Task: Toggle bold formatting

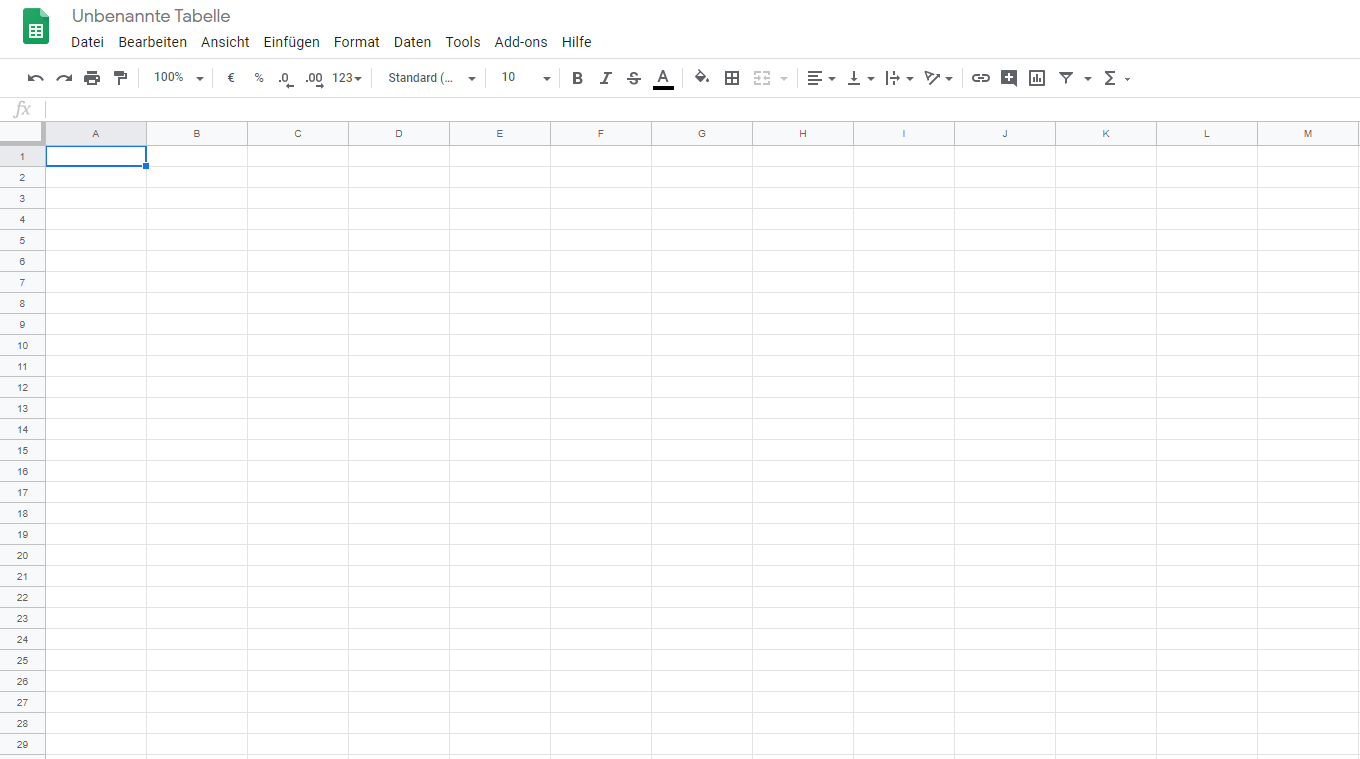Action: (x=577, y=78)
